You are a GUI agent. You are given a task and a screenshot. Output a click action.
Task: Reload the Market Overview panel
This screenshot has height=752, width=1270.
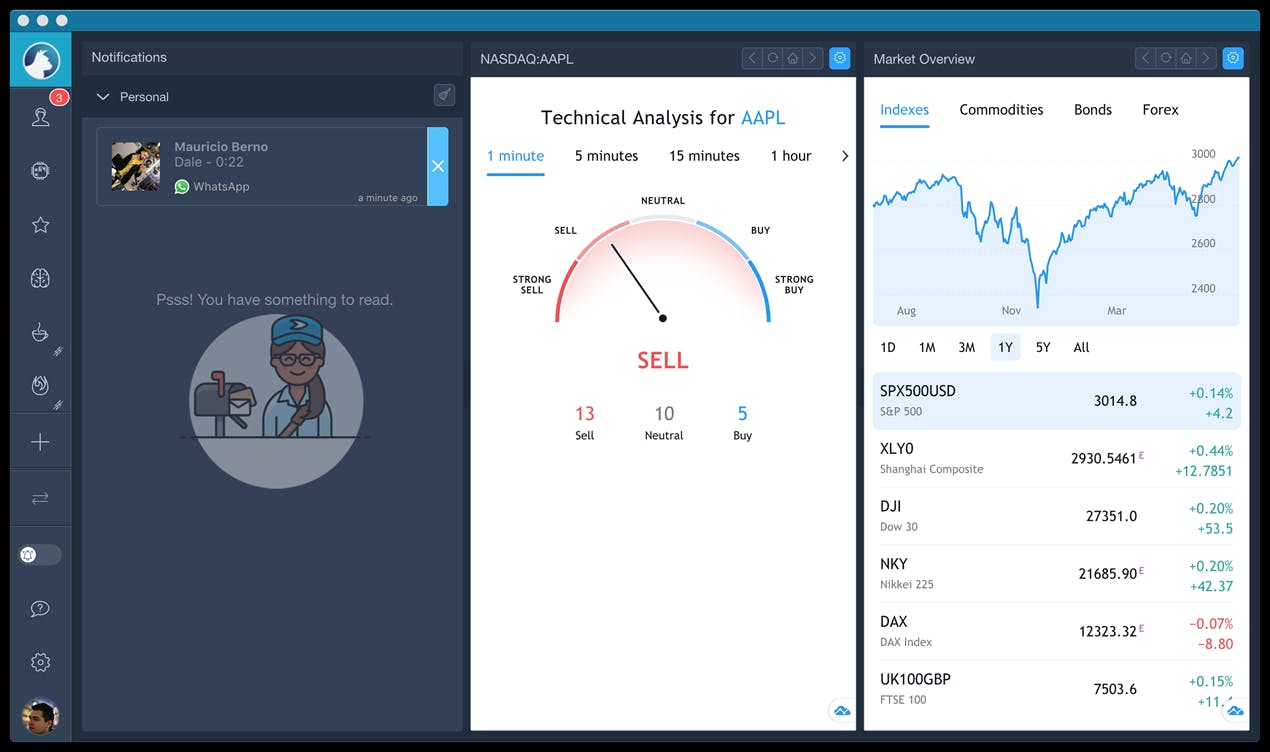click(1166, 58)
